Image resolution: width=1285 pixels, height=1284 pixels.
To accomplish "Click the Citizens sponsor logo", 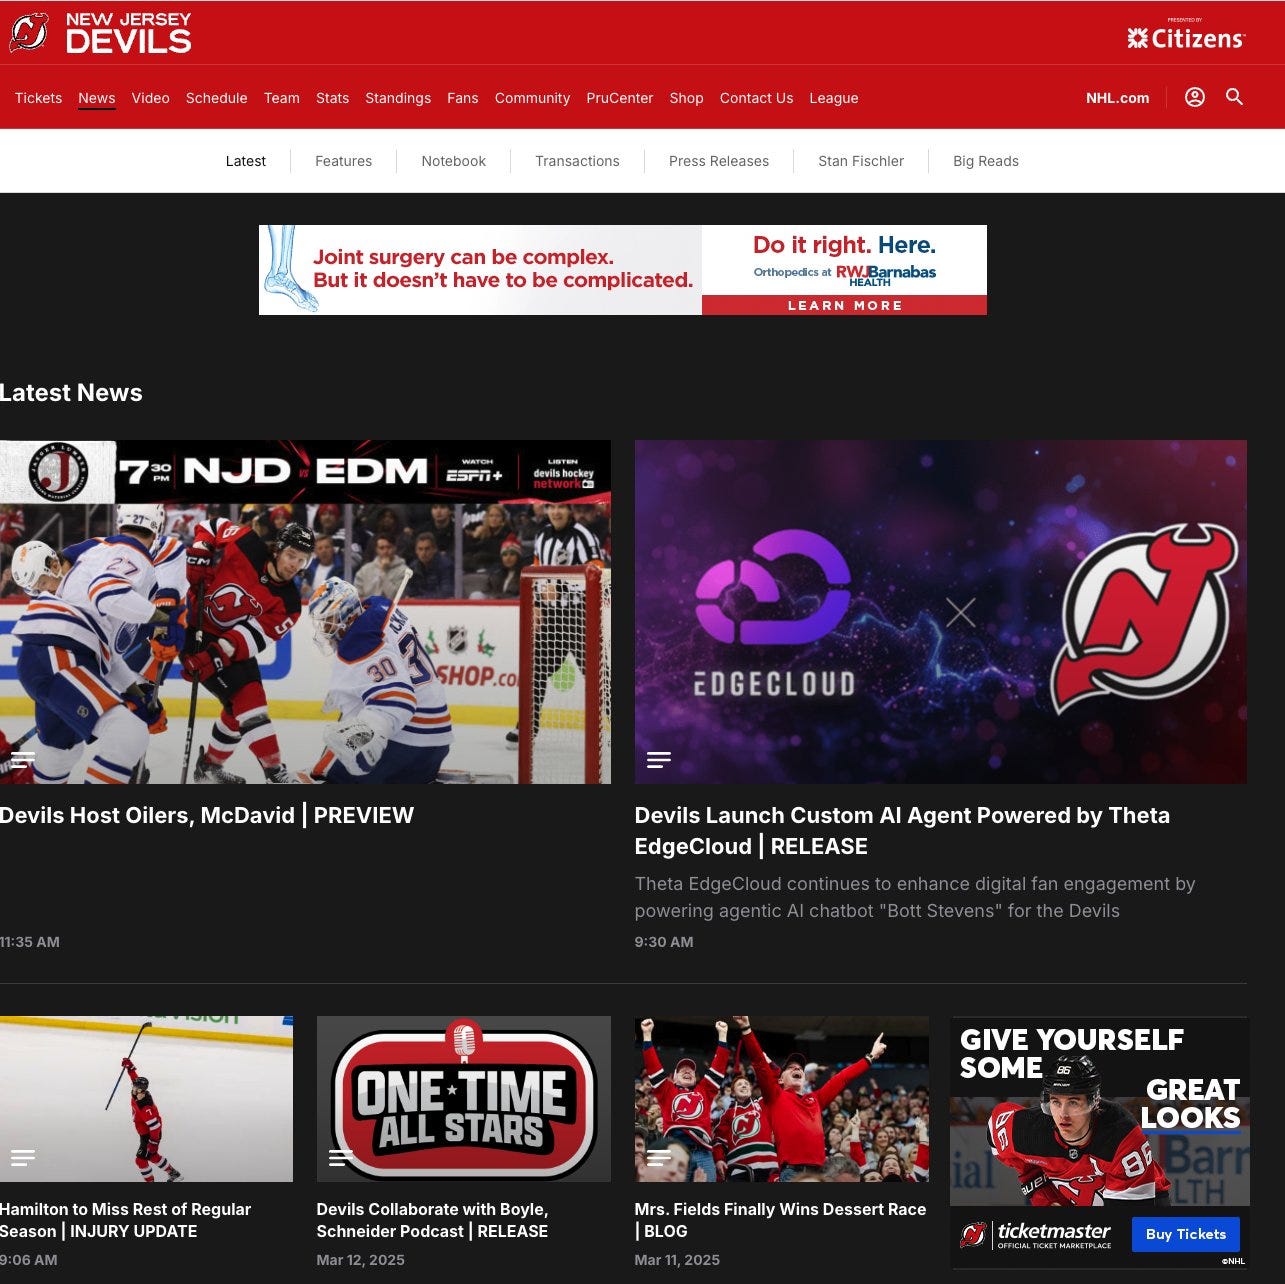I will (x=1186, y=36).
